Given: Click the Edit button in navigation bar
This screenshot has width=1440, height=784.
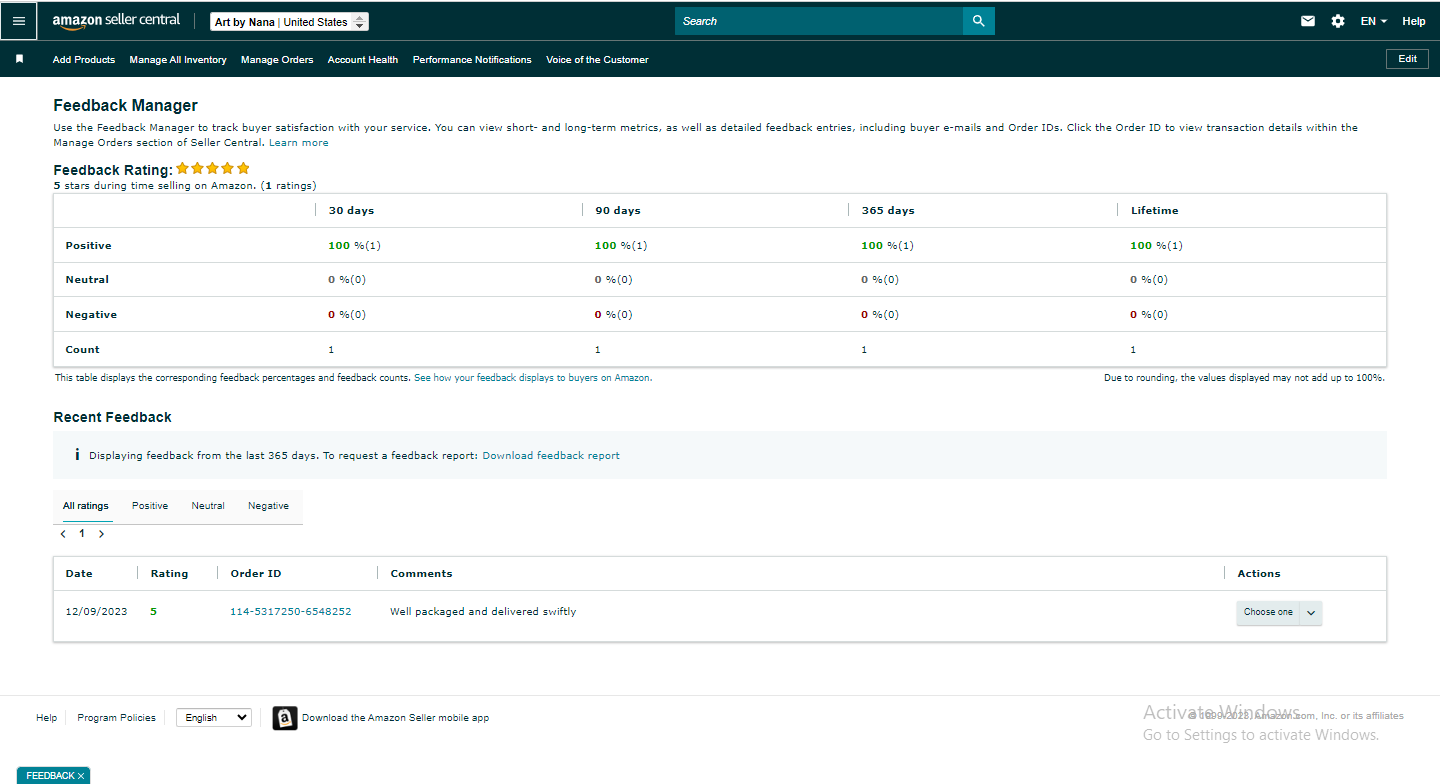Looking at the screenshot, I should coord(1407,59).
